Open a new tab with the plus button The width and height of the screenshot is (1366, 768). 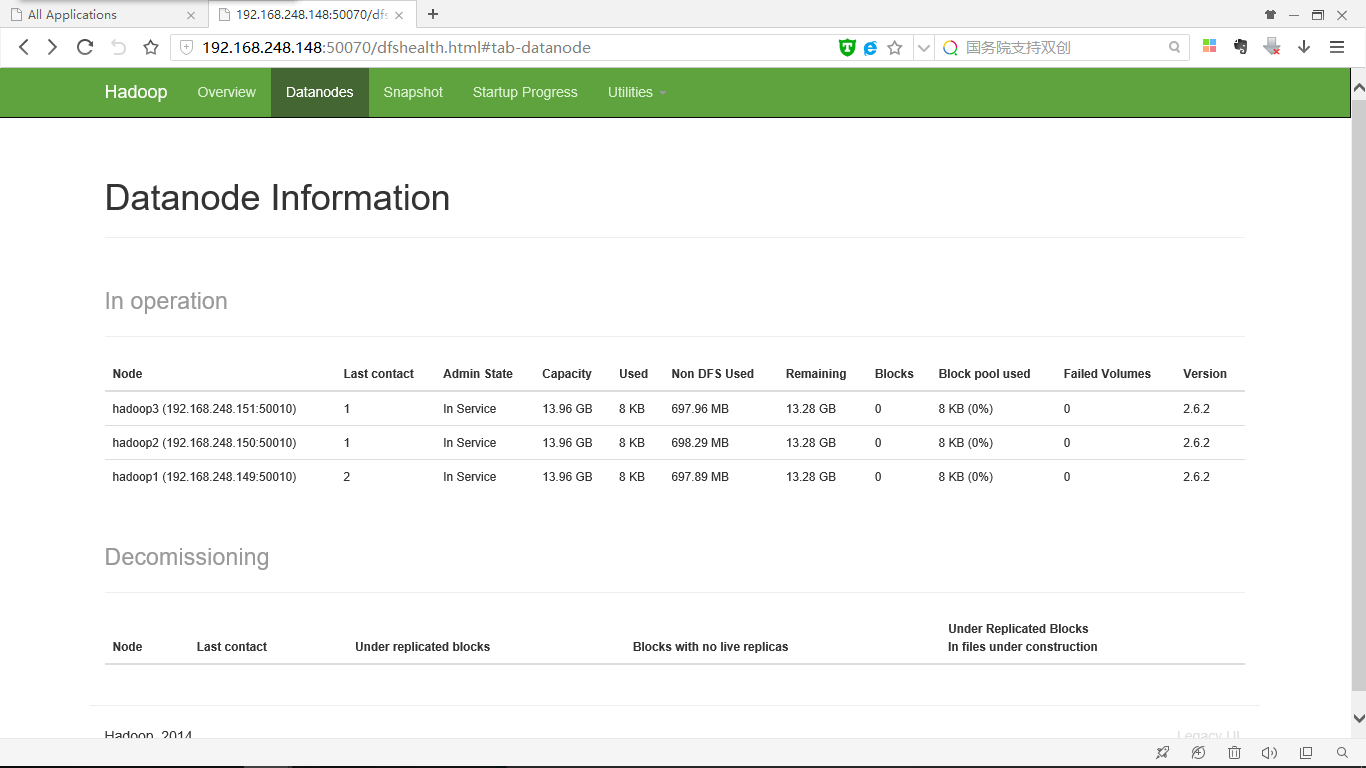point(433,14)
